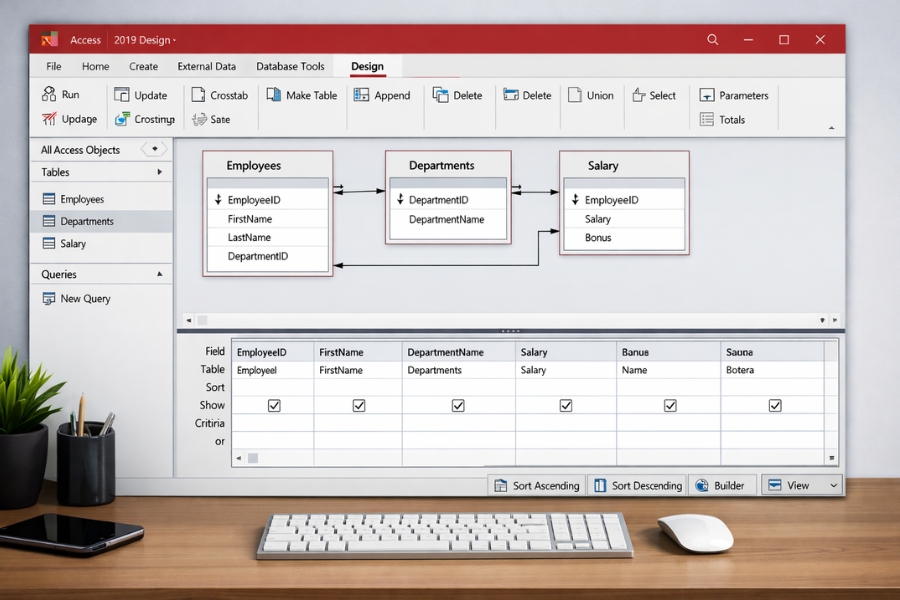
Task: Uncheck Show for the EmployeeID column
Action: point(270,405)
